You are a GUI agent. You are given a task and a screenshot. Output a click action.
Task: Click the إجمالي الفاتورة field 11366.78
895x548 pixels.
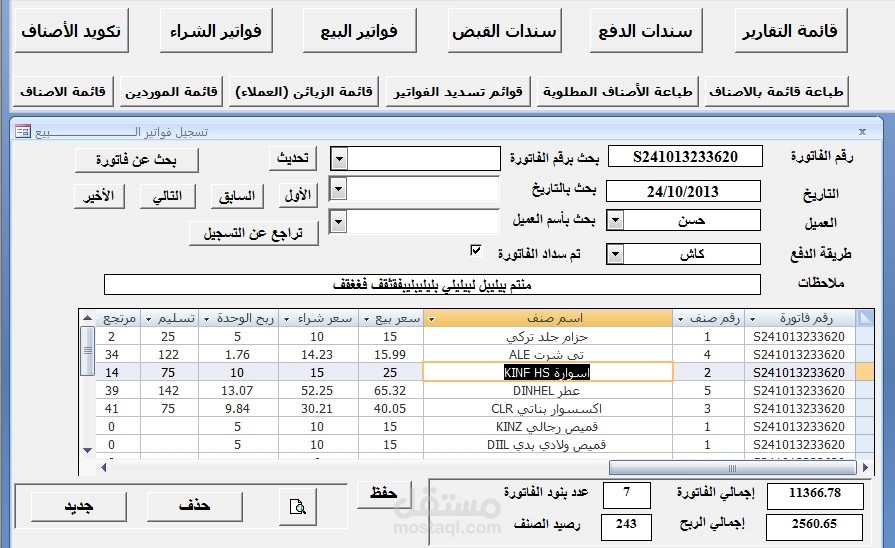click(815, 494)
